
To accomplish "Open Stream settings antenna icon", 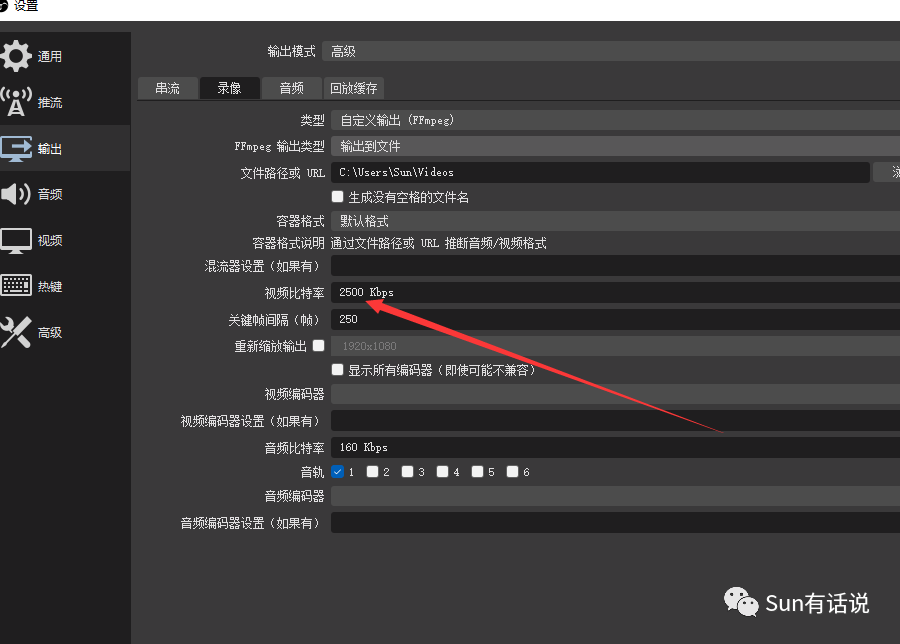I will pyautogui.click(x=15, y=102).
